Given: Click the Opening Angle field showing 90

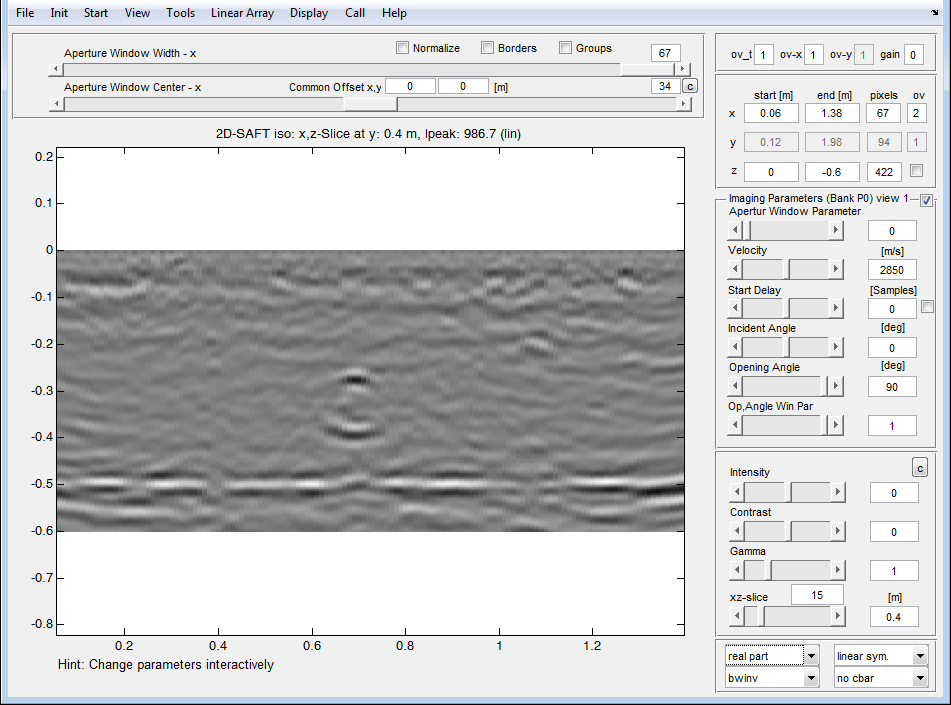Looking at the screenshot, I should [892, 386].
